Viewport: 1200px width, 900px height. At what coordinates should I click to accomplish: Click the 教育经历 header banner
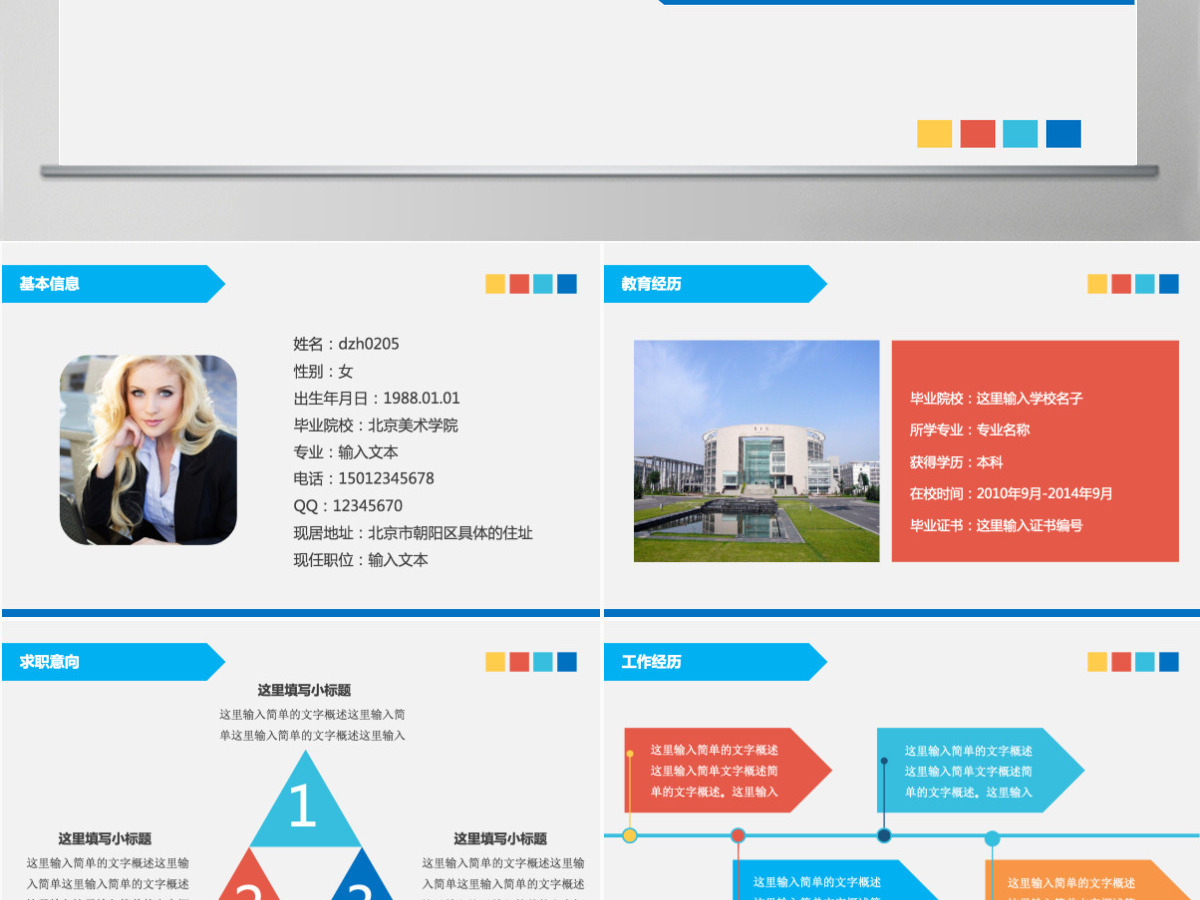pyautogui.click(x=715, y=284)
